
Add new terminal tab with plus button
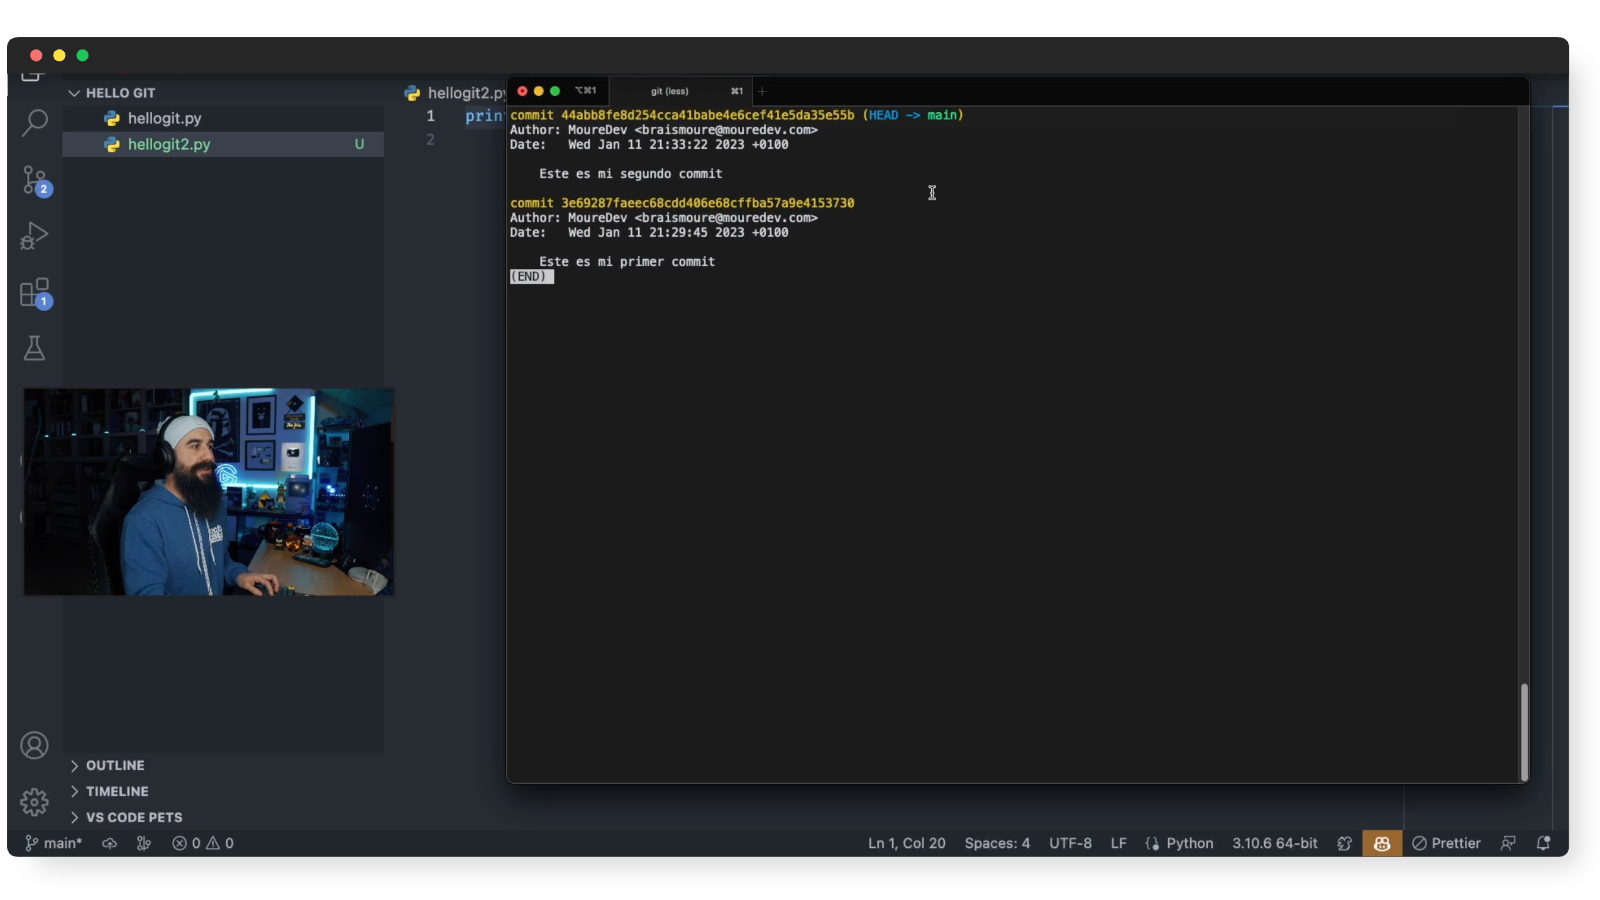pyautogui.click(x=762, y=91)
